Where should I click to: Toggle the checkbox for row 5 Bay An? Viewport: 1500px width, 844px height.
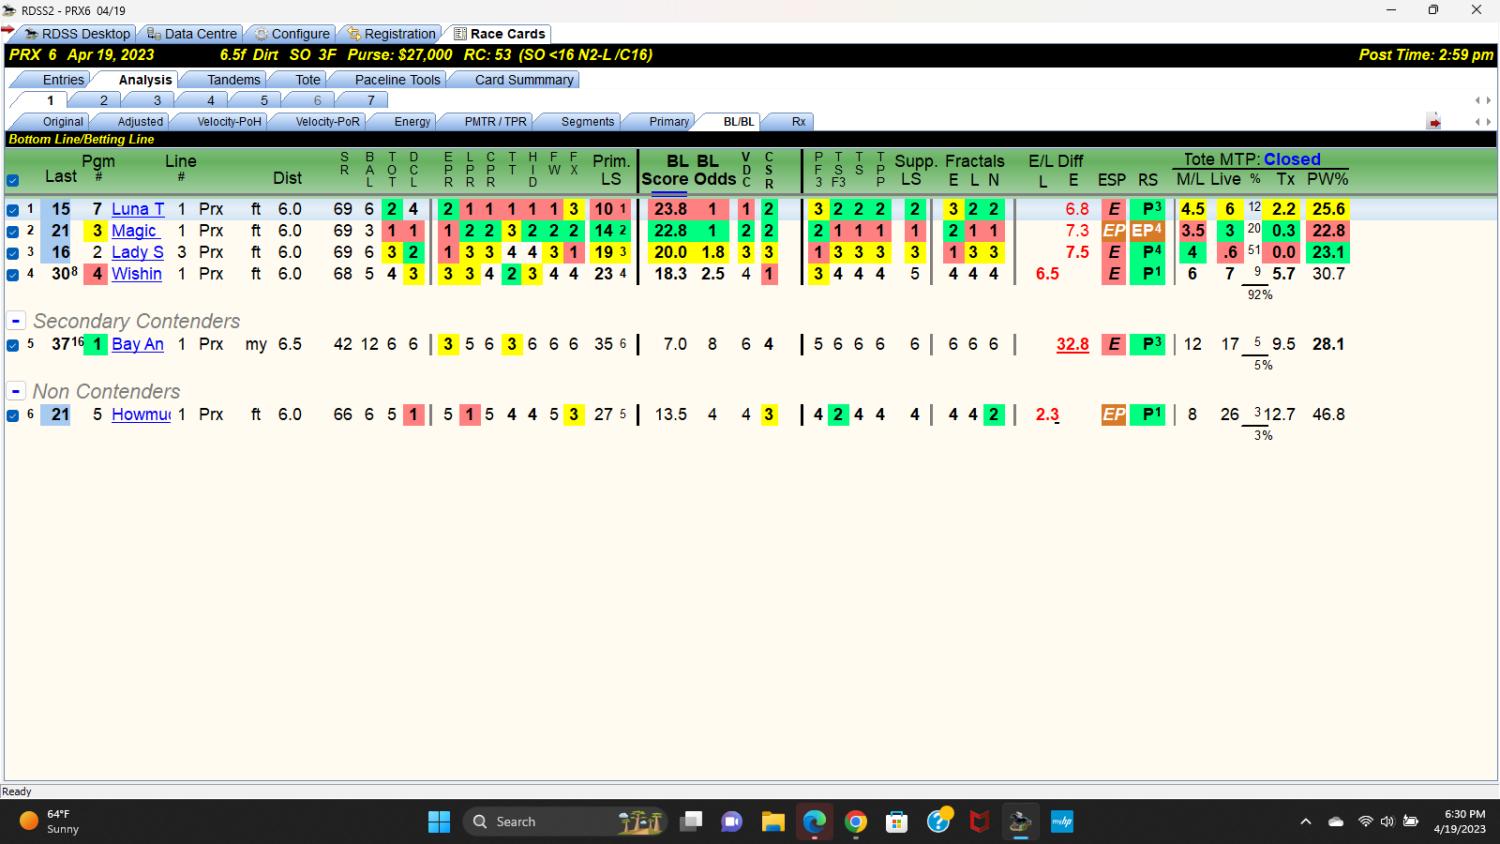13,345
